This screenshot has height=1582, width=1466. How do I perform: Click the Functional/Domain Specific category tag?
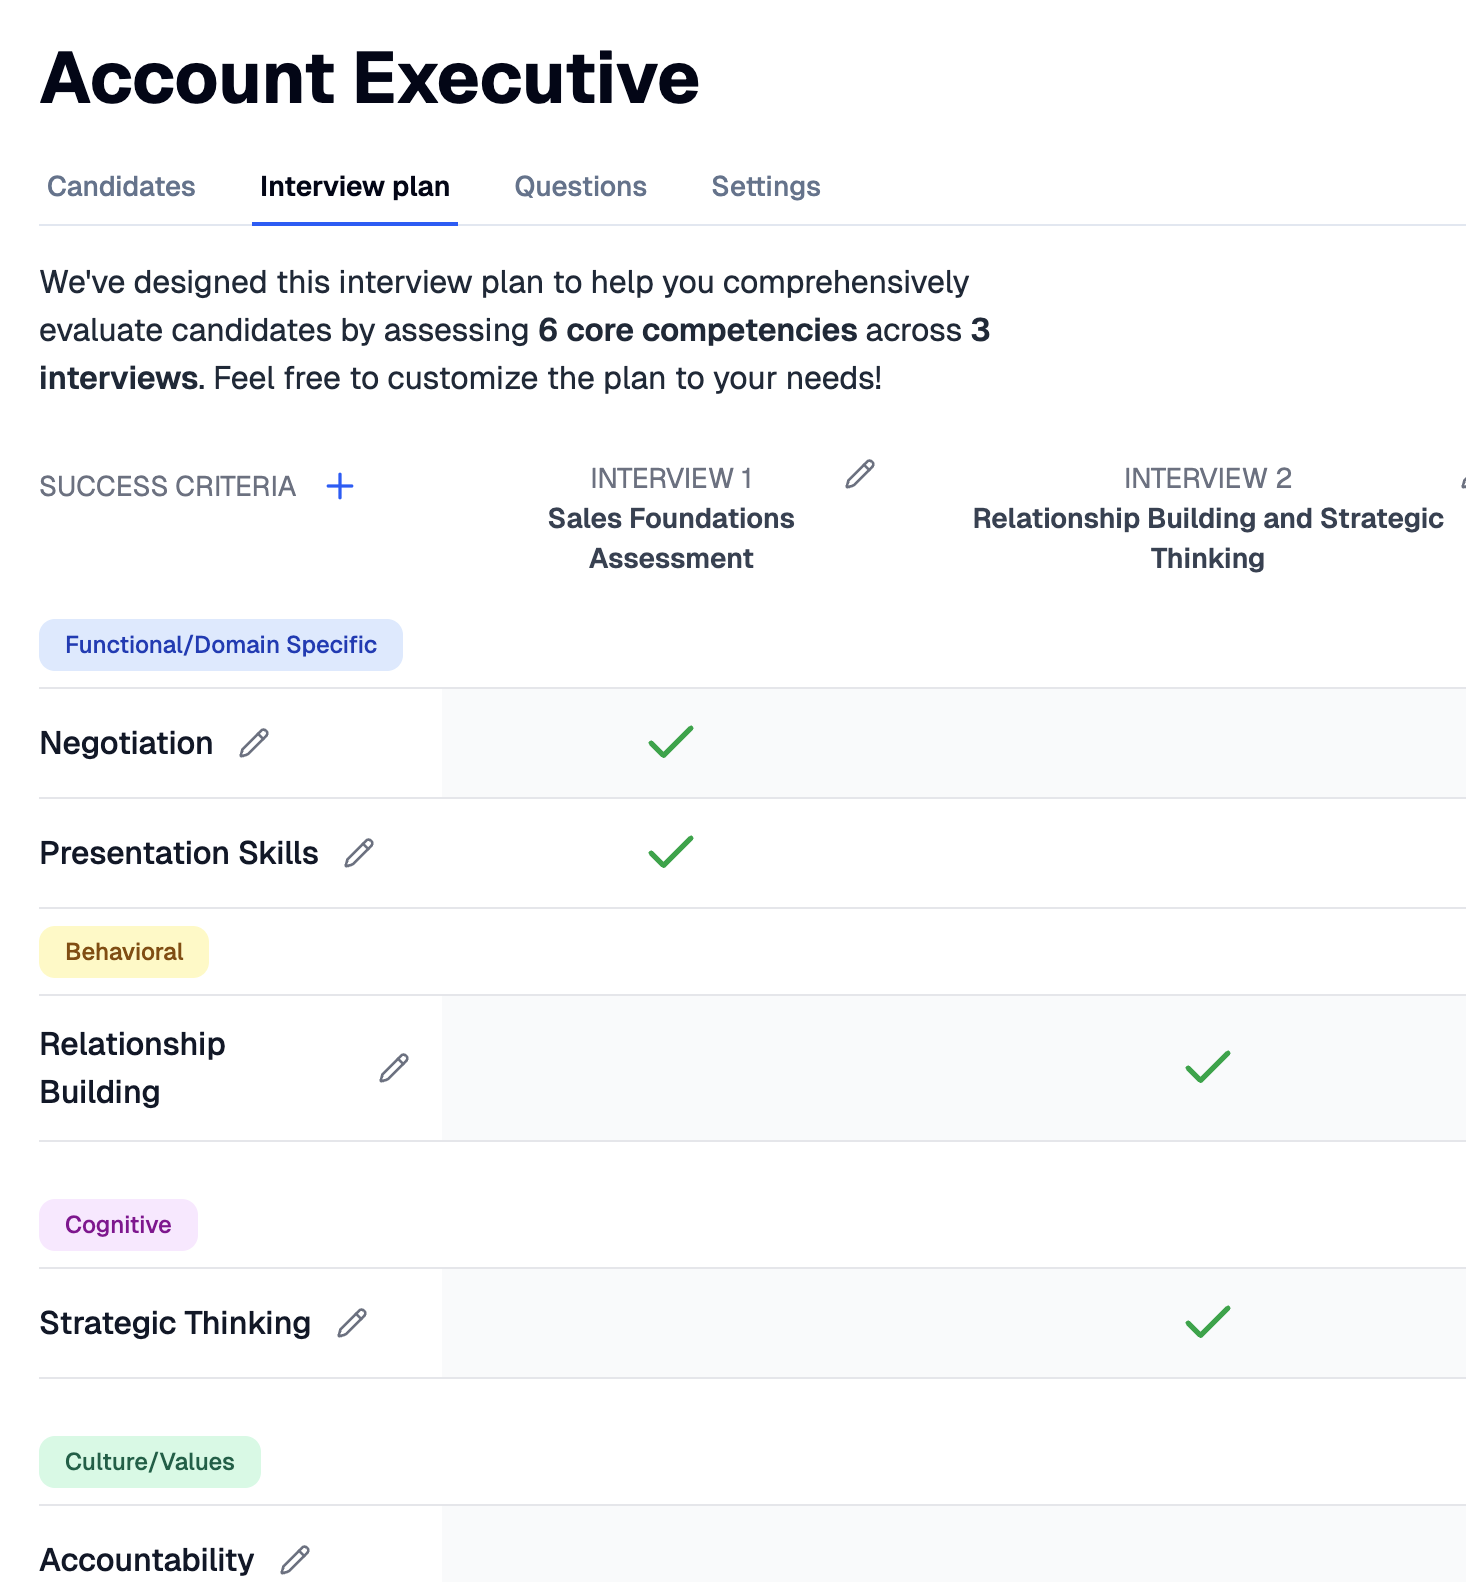coord(221,645)
